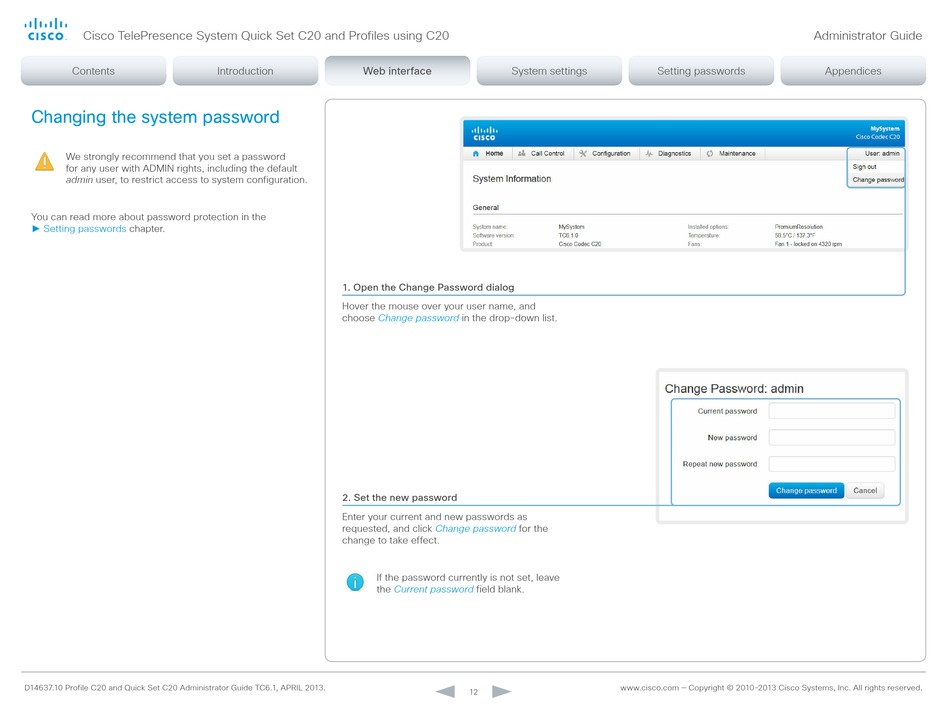Screen dimensions: 950x711
Task: Click the blue information circle icon
Action: coord(355,582)
